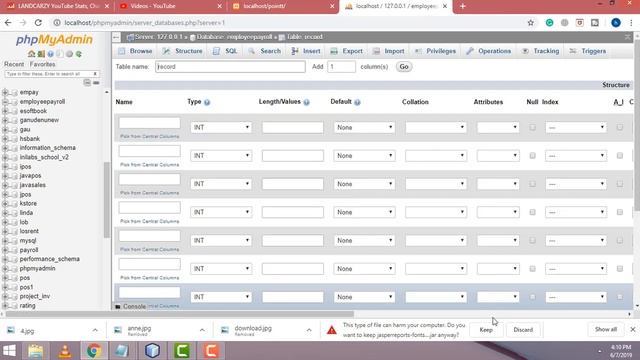
Task: Enable A_I checkbox in fourth row
Action: 620,212
